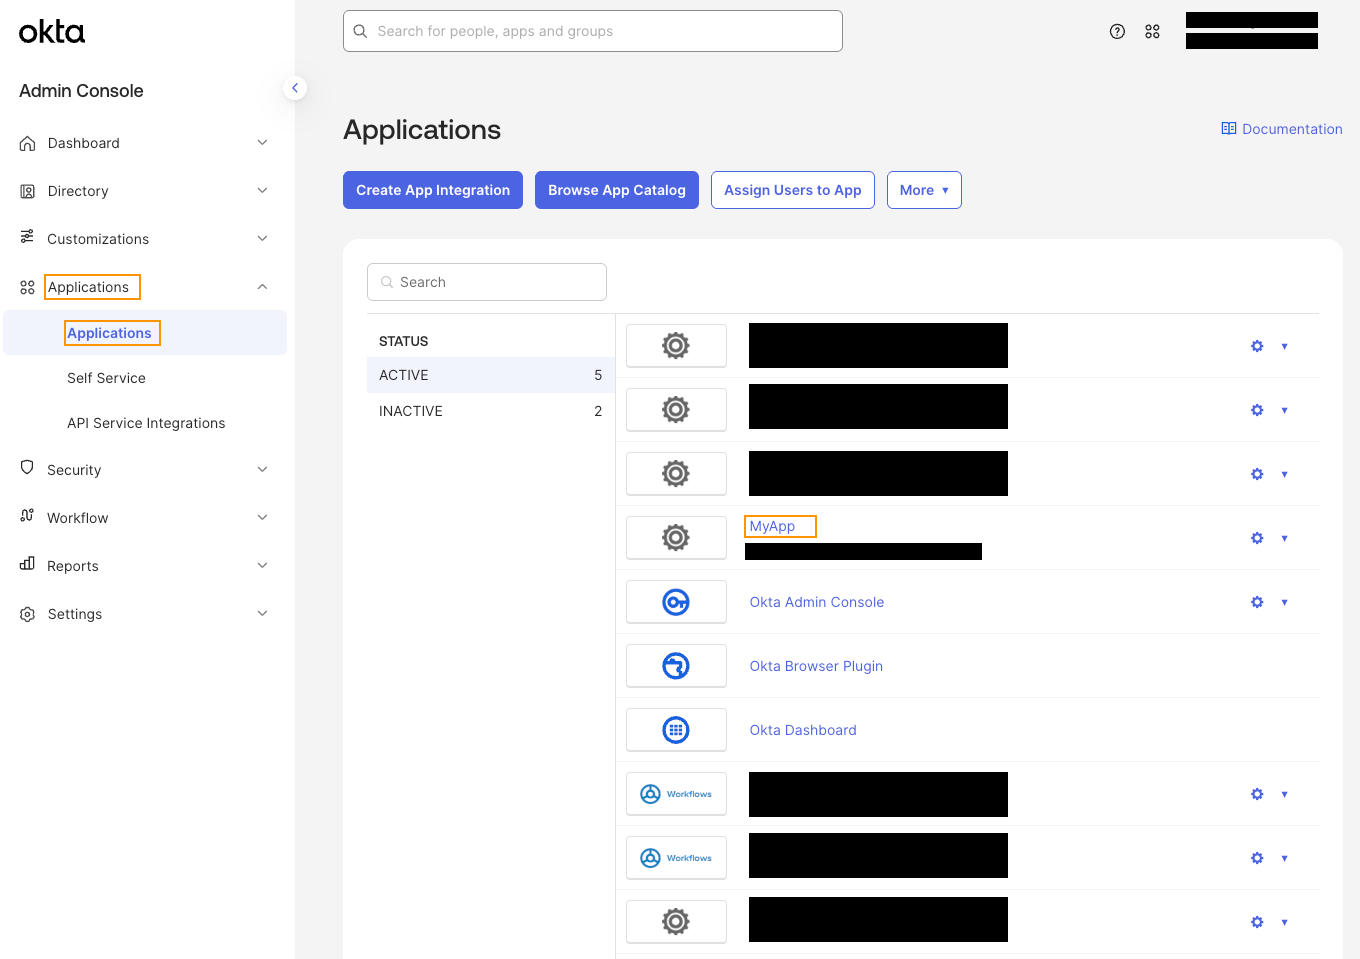Open the apps grid icon in header
The height and width of the screenshot is (959, 1360).
tap(1152, 31)
